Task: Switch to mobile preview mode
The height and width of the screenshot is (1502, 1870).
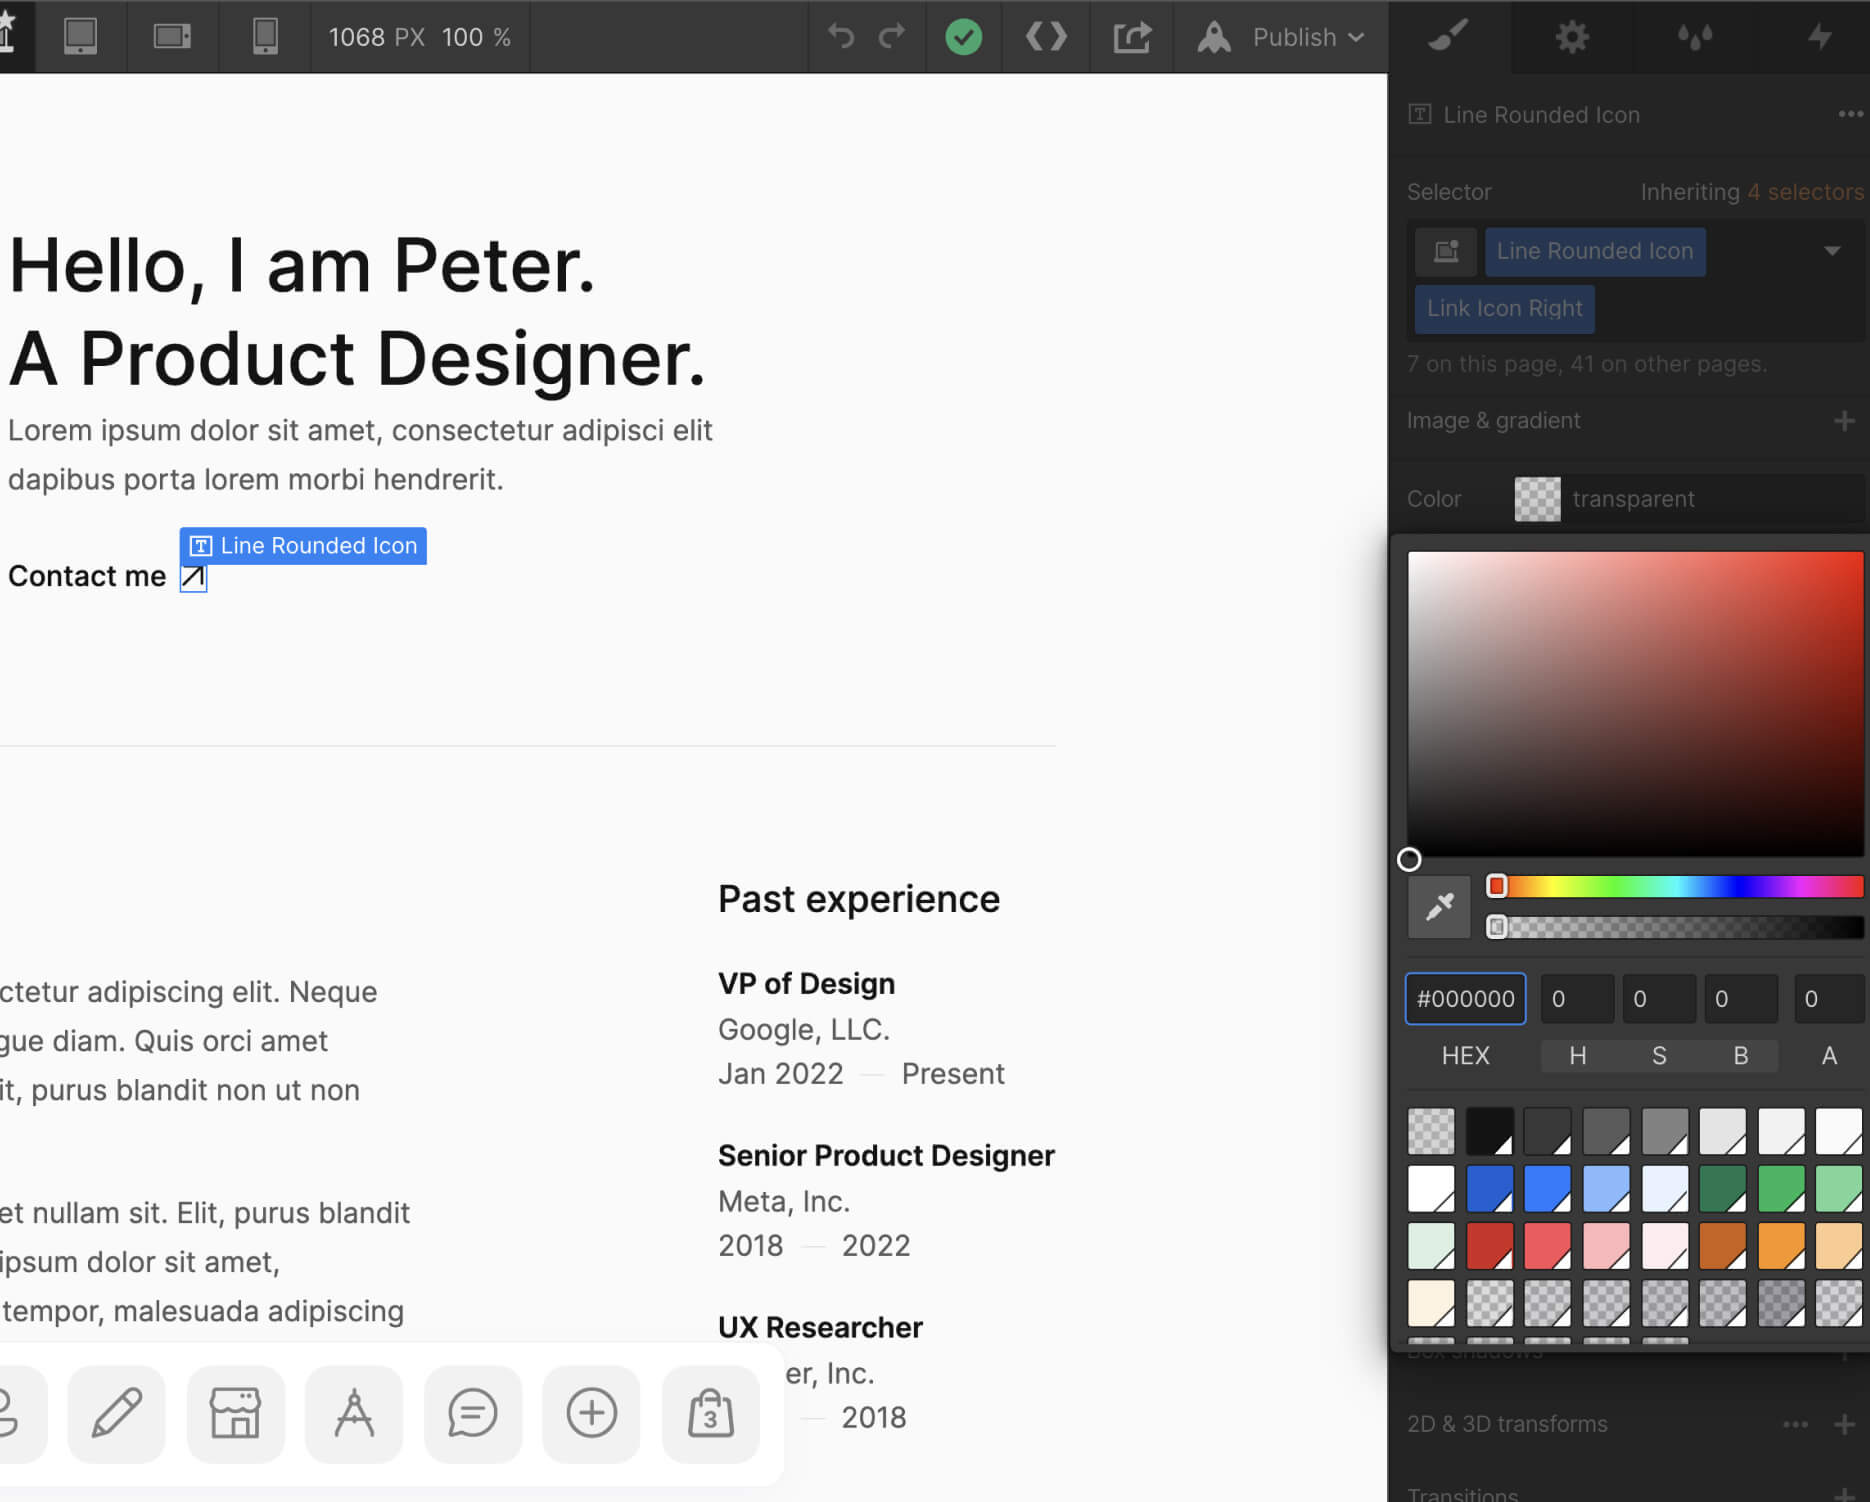Action: click(264, 36)
